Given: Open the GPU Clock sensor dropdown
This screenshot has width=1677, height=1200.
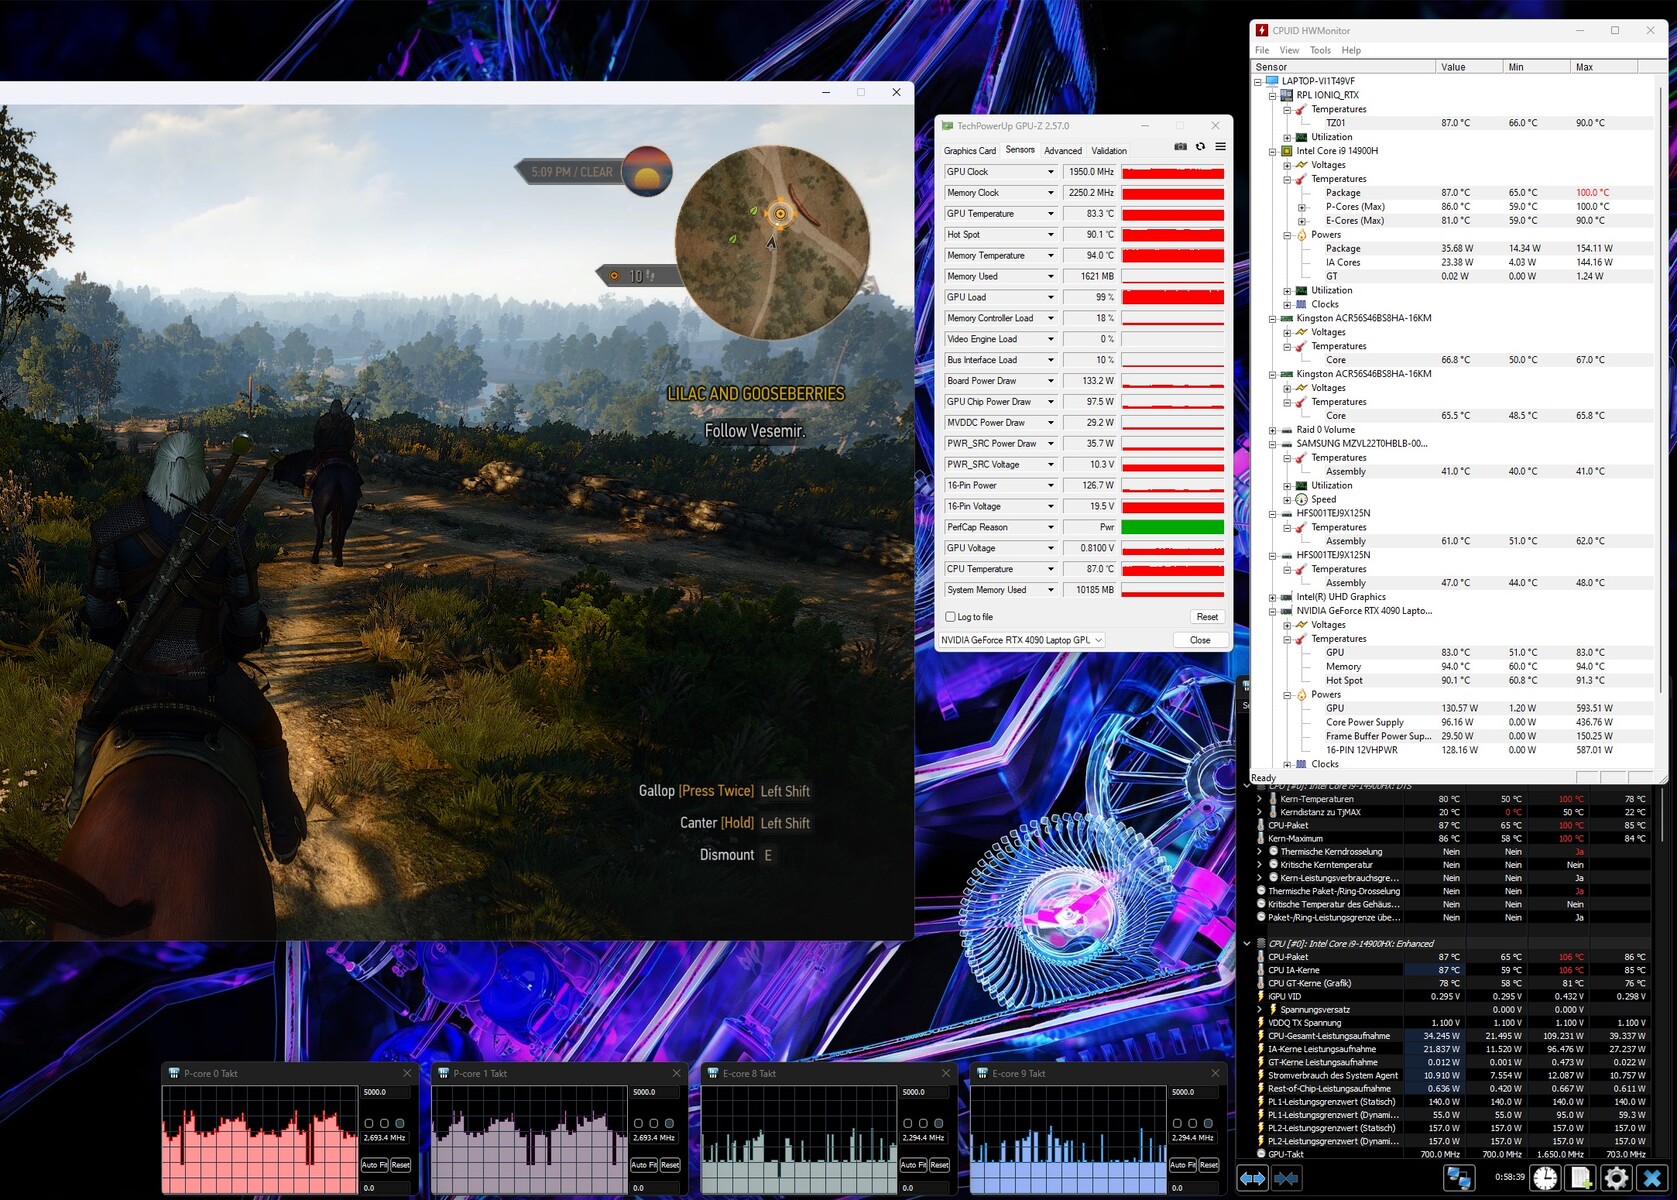Looking at the screenshot, I should 1050,172.
